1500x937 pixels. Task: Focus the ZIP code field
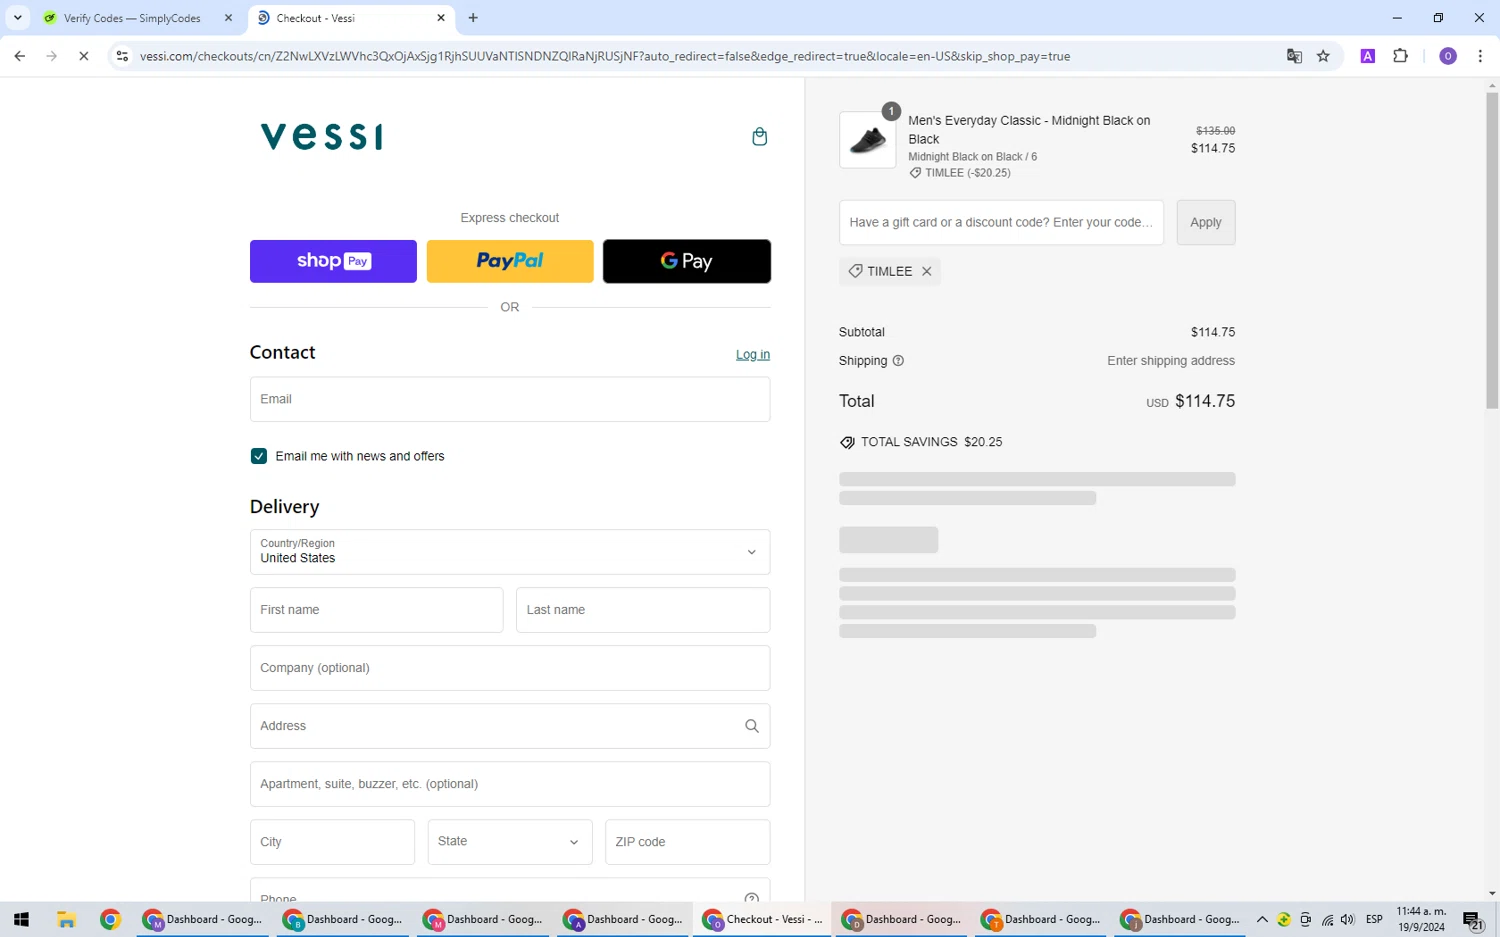[x=688, y=842]
